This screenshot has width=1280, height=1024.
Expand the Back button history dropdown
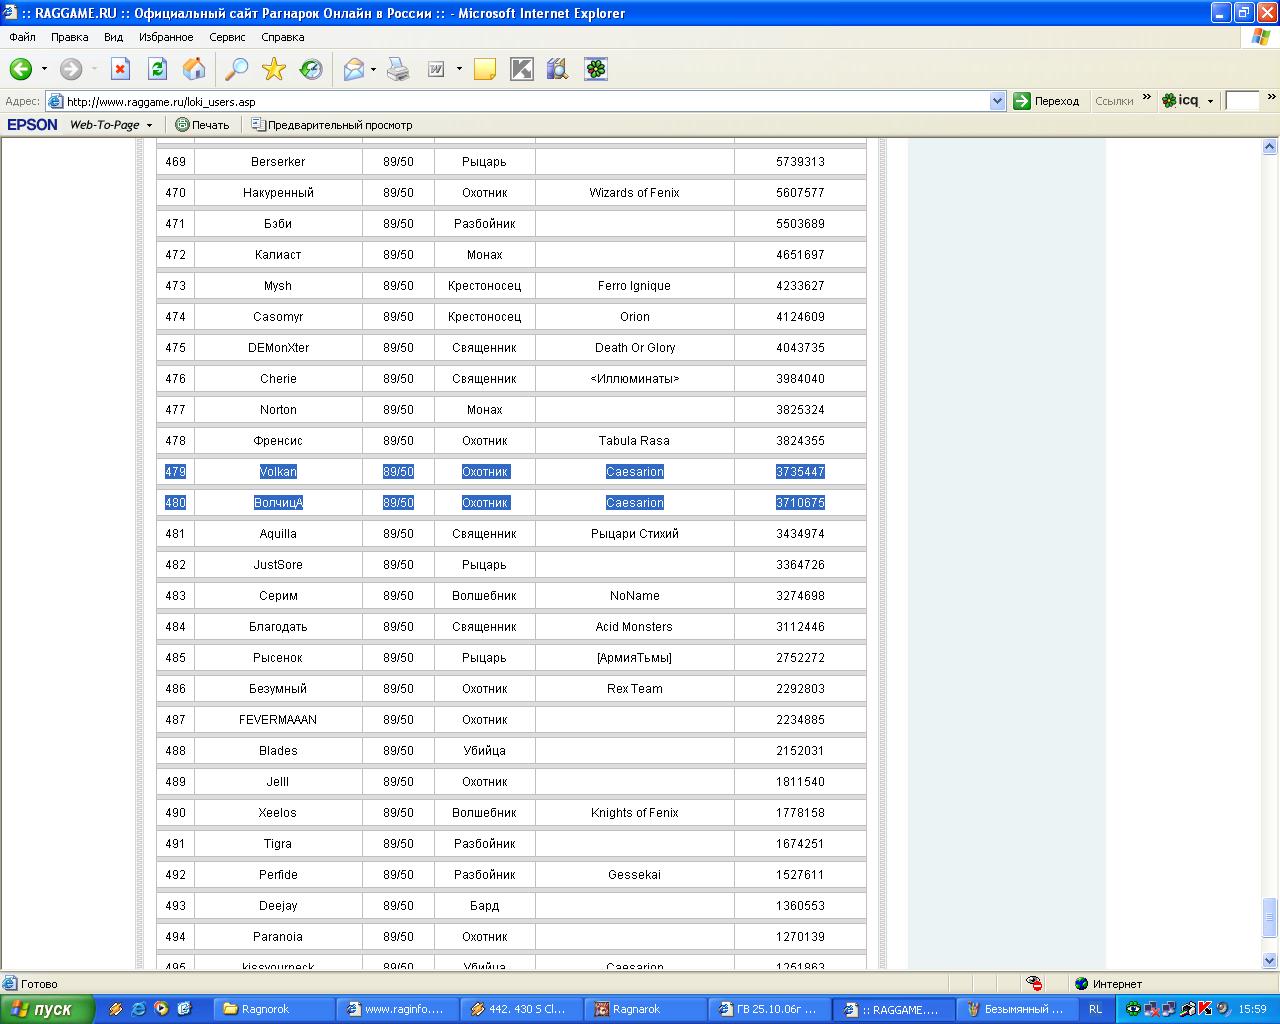tap(44, 69)
